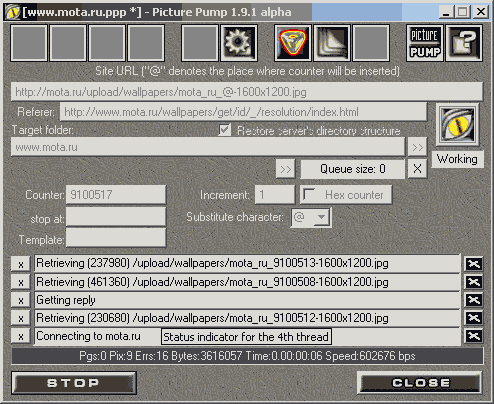Open the Picture Pump logo button
This screenshot has height=404, width=494.
click(425, 43)
